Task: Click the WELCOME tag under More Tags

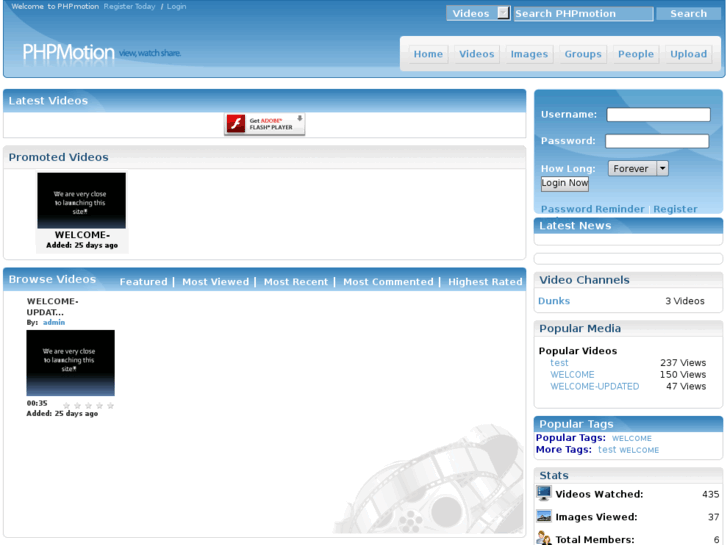Action: pyautogui.click(x=639, y=450)
